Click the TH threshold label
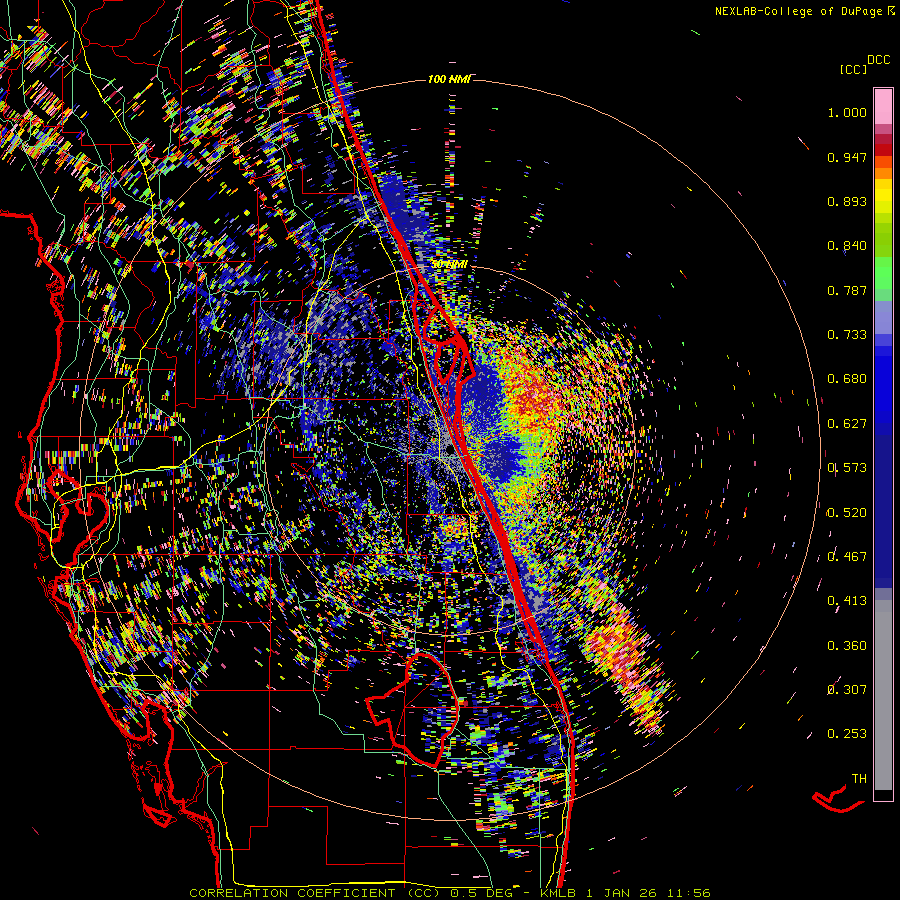The height and width of the screenshot is (900, 900). coord(859,779)
